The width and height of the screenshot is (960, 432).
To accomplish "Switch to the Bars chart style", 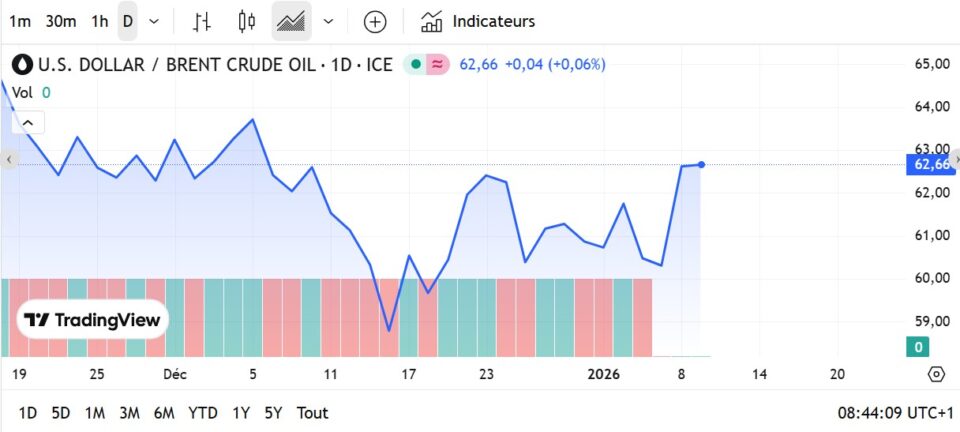I will coord(202,21).
